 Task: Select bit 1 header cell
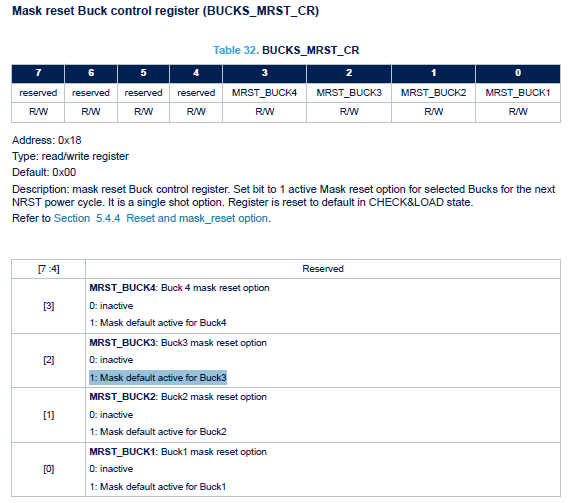(433, 73)
